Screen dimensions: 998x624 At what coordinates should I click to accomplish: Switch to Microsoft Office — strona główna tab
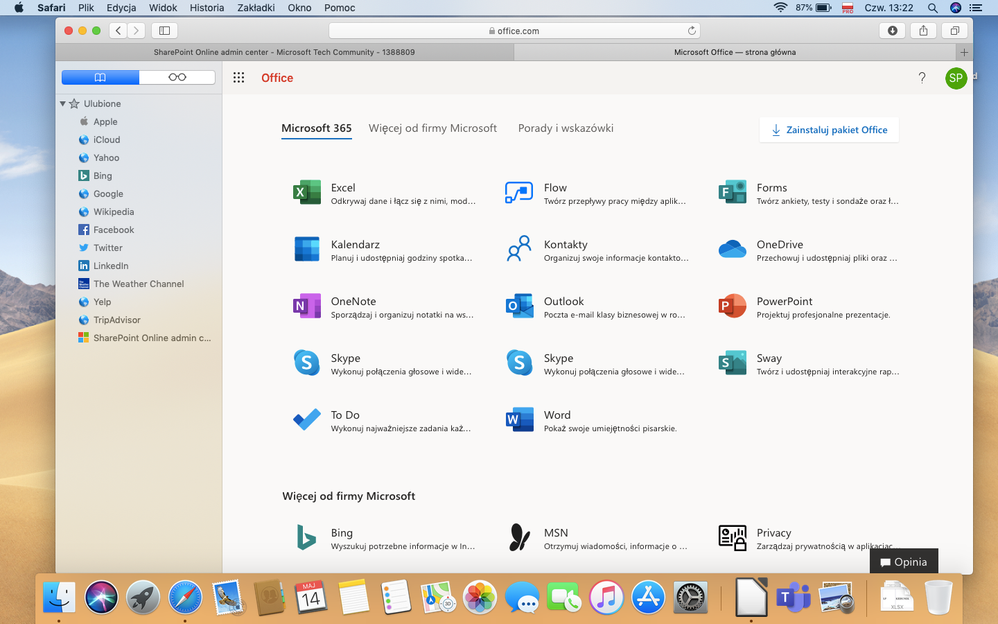(734, 52)
